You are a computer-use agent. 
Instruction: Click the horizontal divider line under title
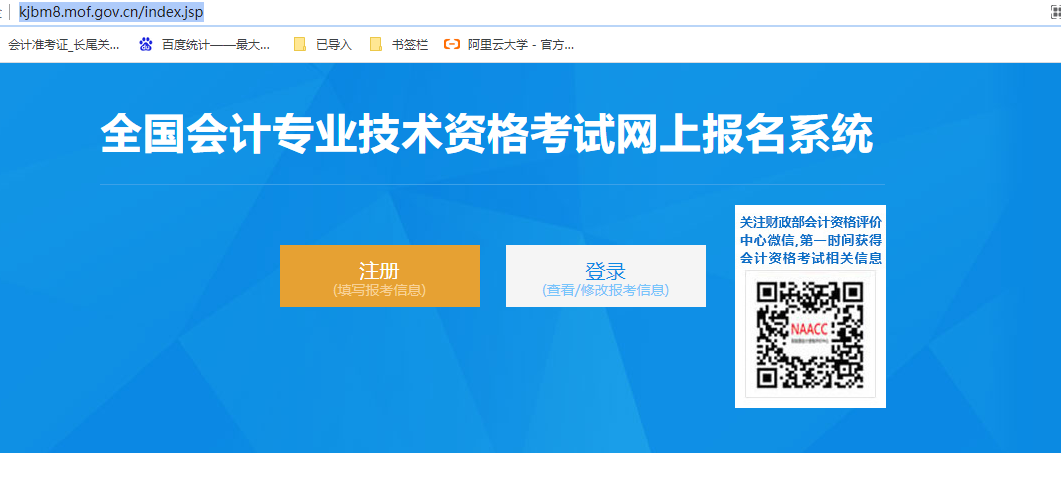(492, 185)
